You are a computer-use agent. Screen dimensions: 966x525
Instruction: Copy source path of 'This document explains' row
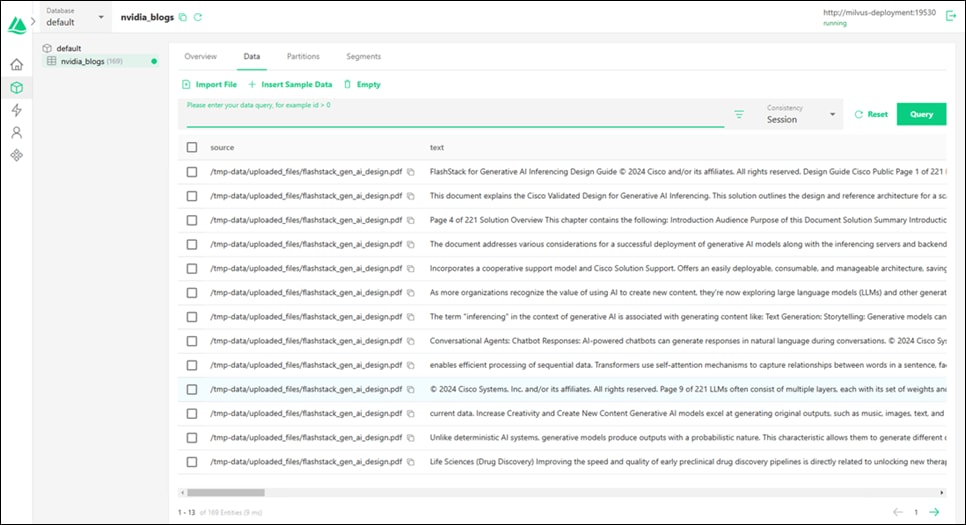pos(411,196)
